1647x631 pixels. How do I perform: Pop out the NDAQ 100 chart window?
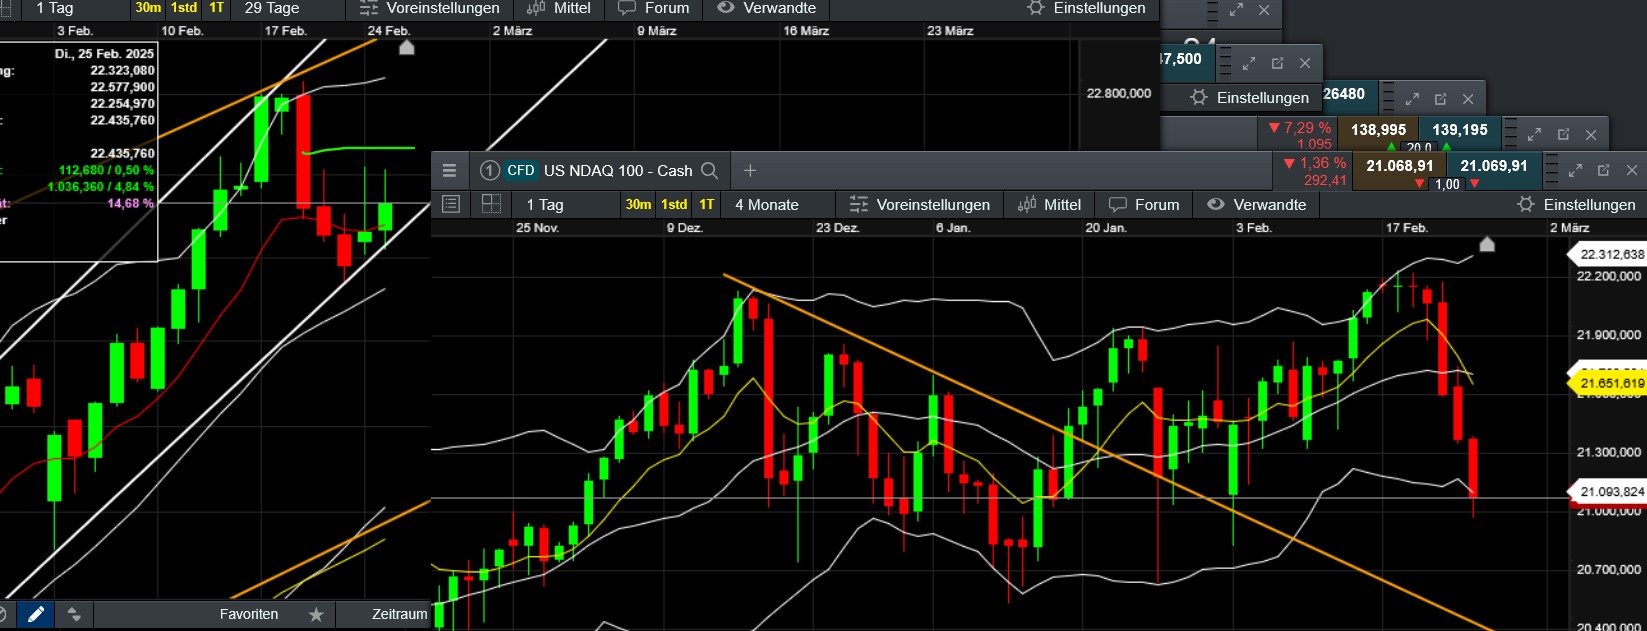point(1603,170)
